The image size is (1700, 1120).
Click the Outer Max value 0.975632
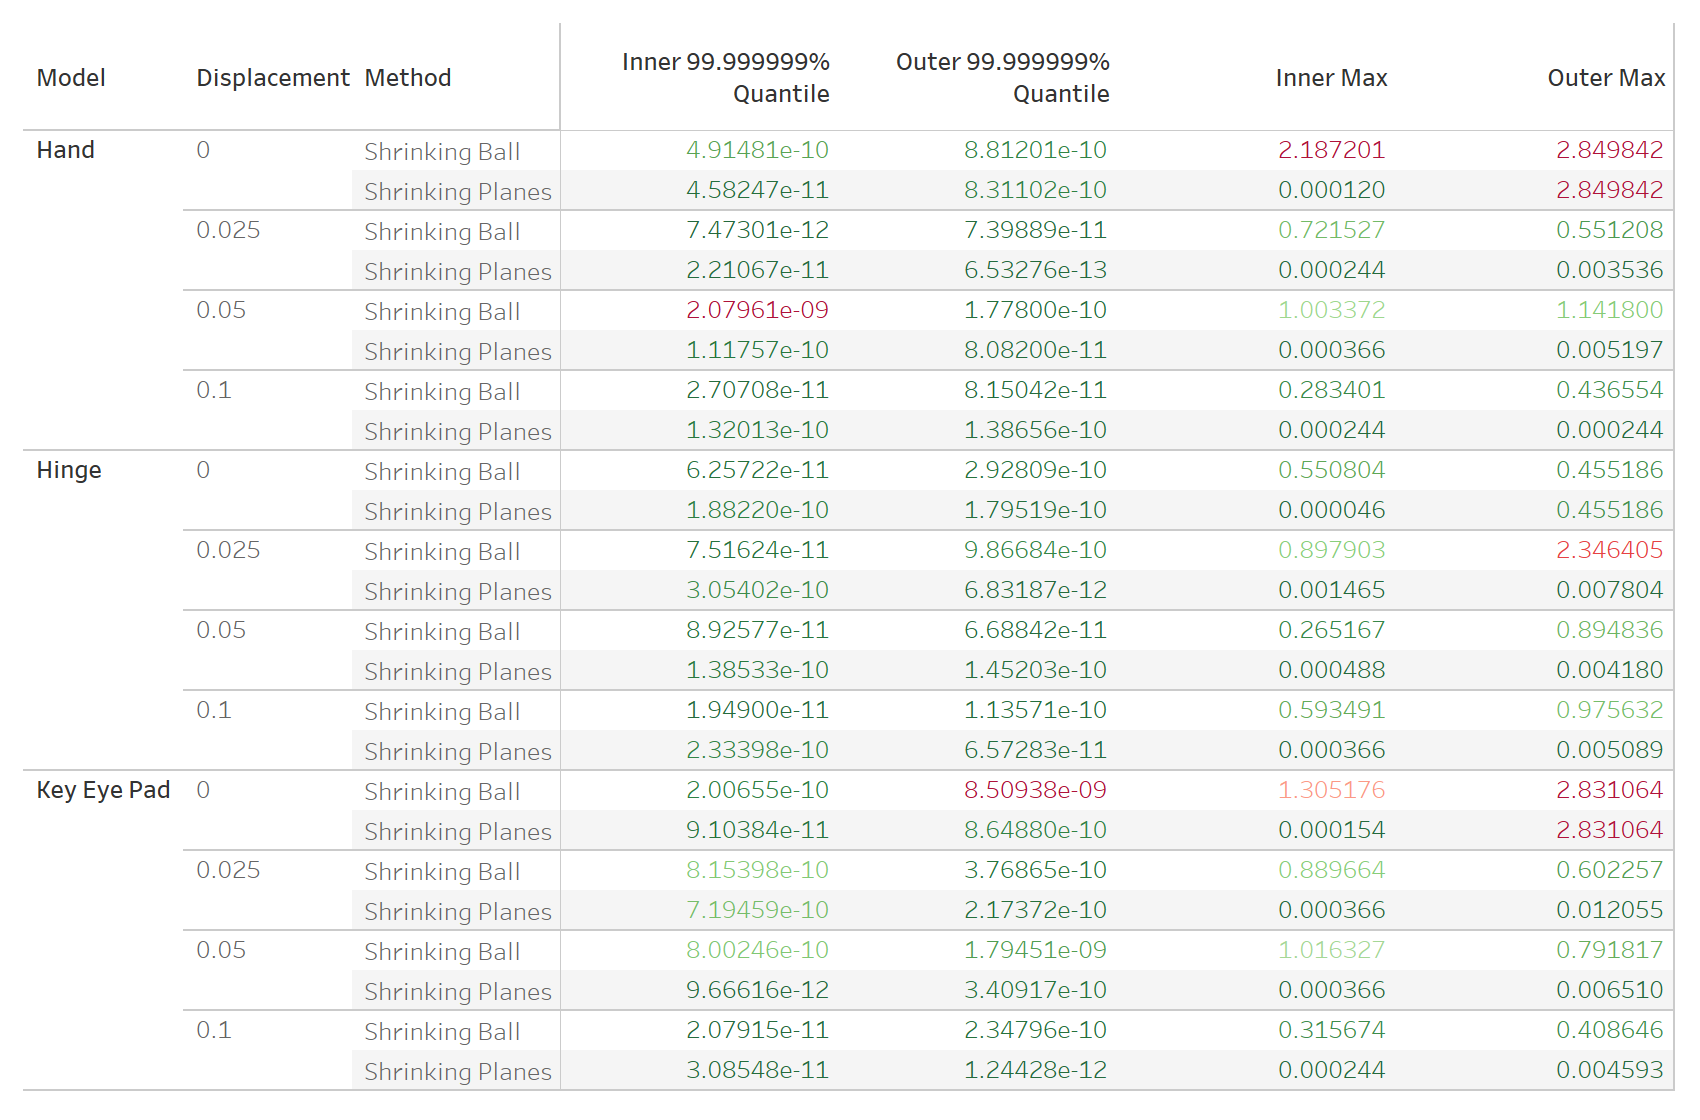pyautogui.click(x=1610, y=710)
